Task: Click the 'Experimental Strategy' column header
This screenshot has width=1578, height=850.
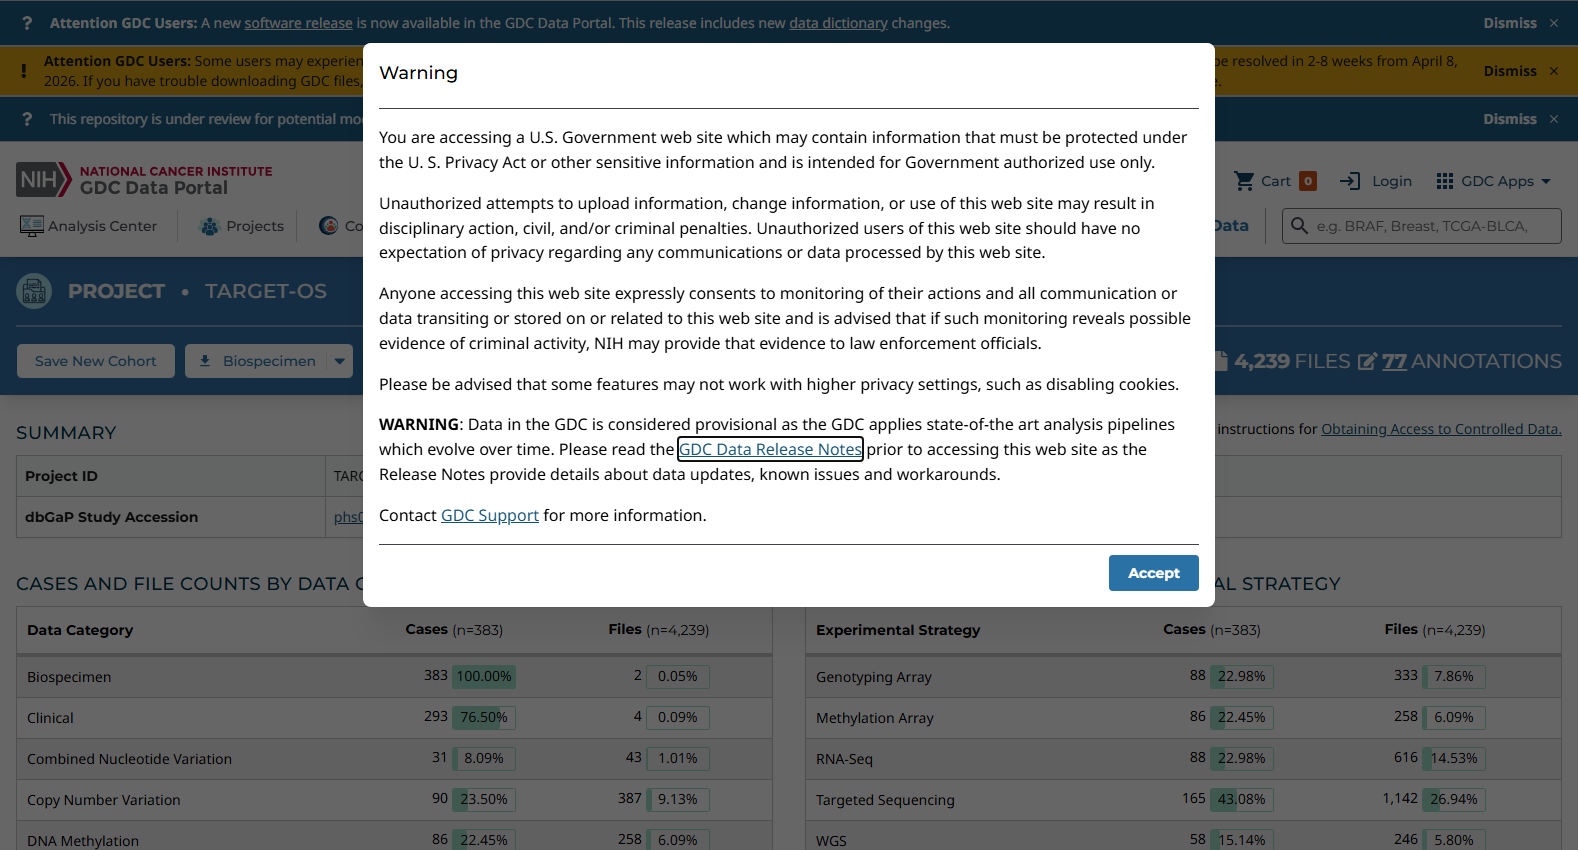Action: pyautogui.click(x=898, y=630)
